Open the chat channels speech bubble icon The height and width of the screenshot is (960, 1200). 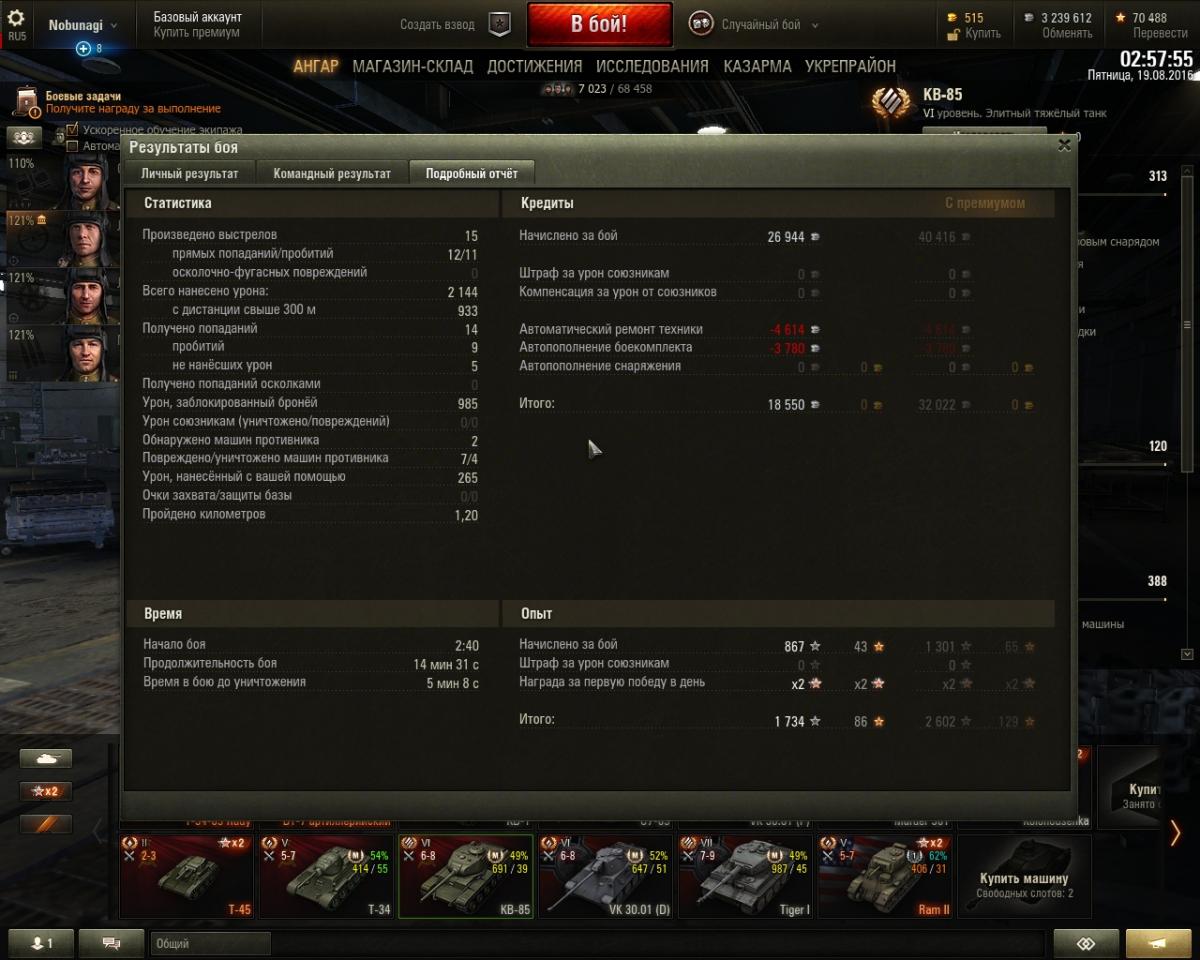tap(111, 943)
